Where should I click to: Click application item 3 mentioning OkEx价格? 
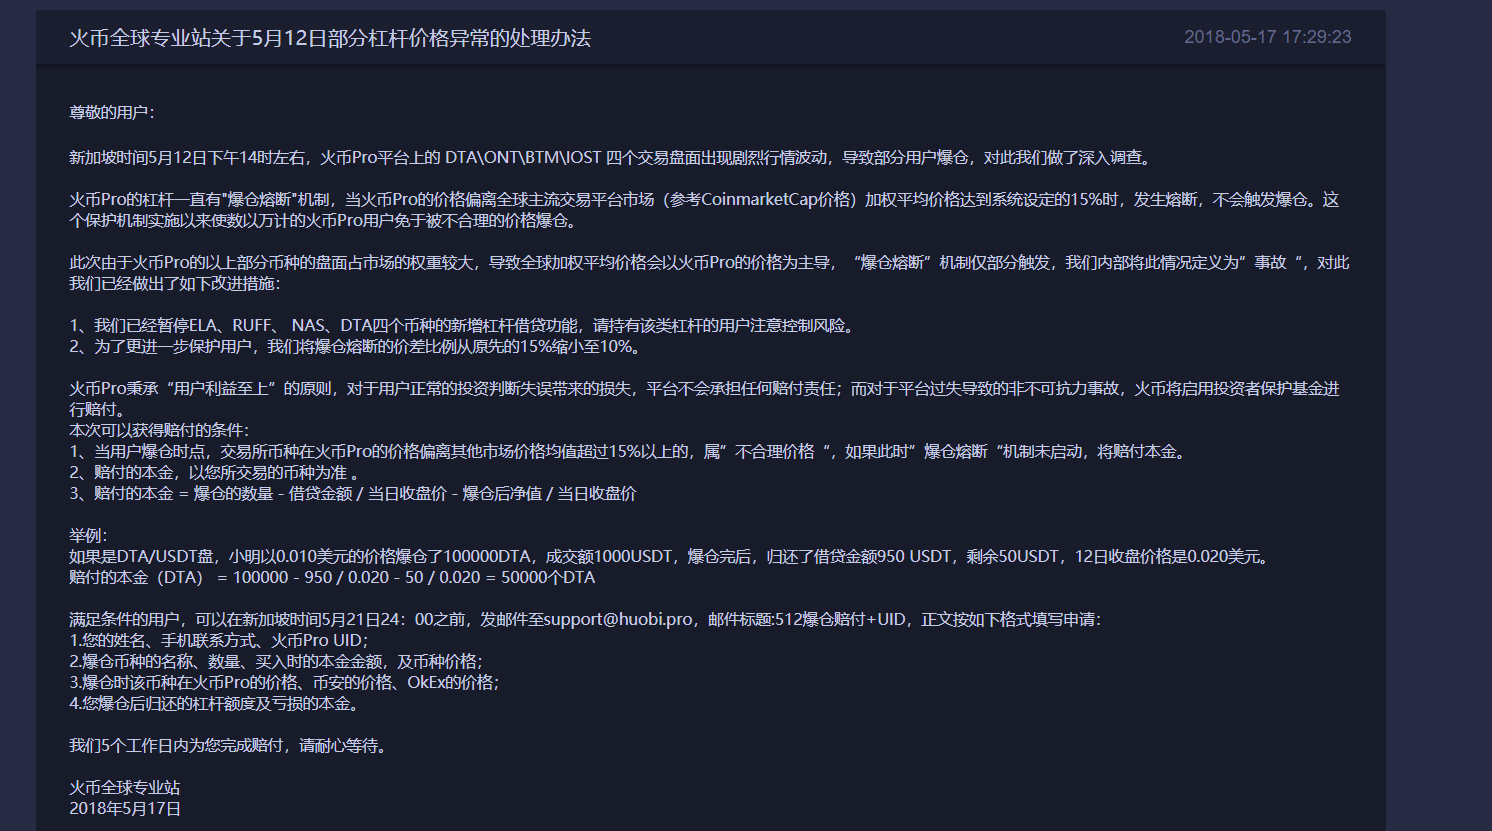pos(284,682)
